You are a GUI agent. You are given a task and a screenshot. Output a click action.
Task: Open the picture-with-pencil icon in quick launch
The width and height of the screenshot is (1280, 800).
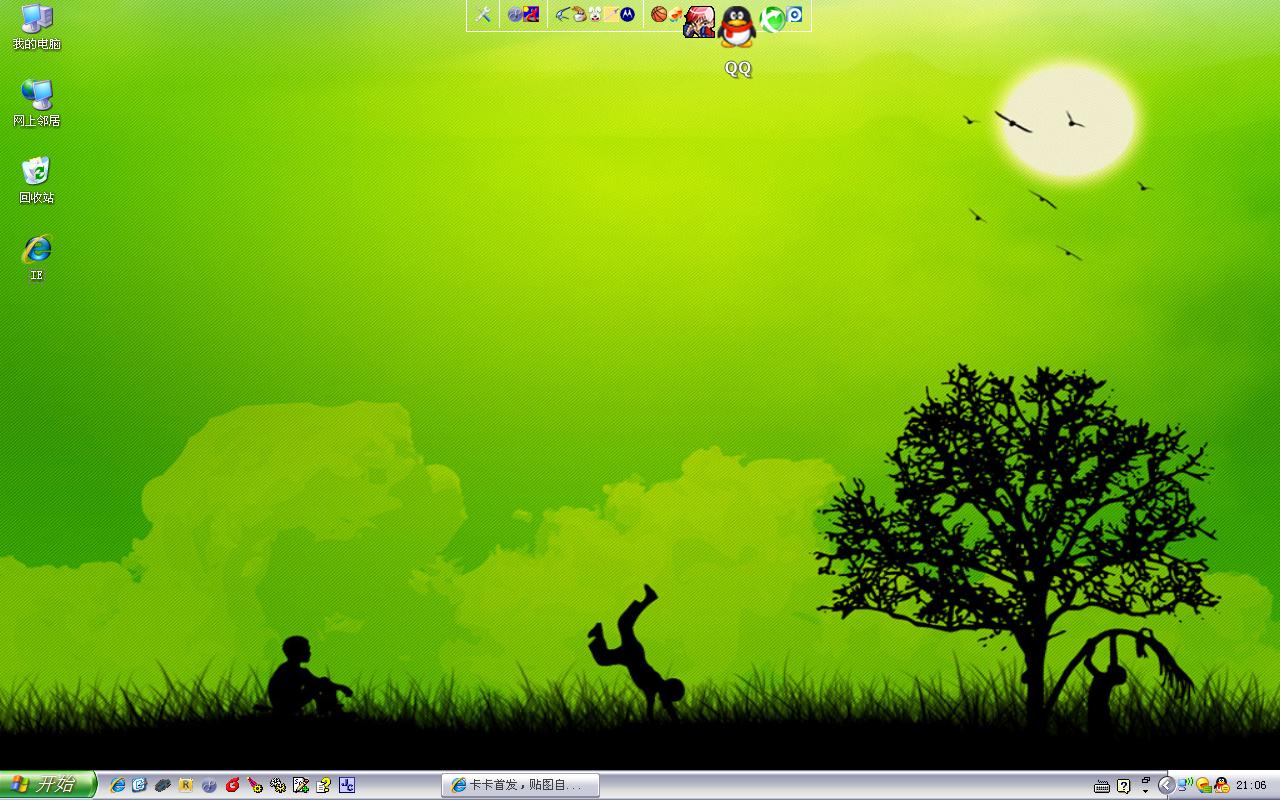(x=301, y=785)
